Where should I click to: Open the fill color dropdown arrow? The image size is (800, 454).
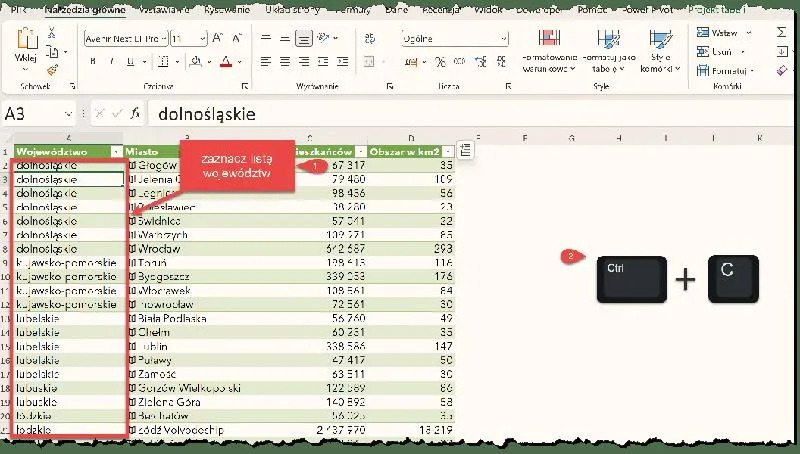[x=209, y=62]
